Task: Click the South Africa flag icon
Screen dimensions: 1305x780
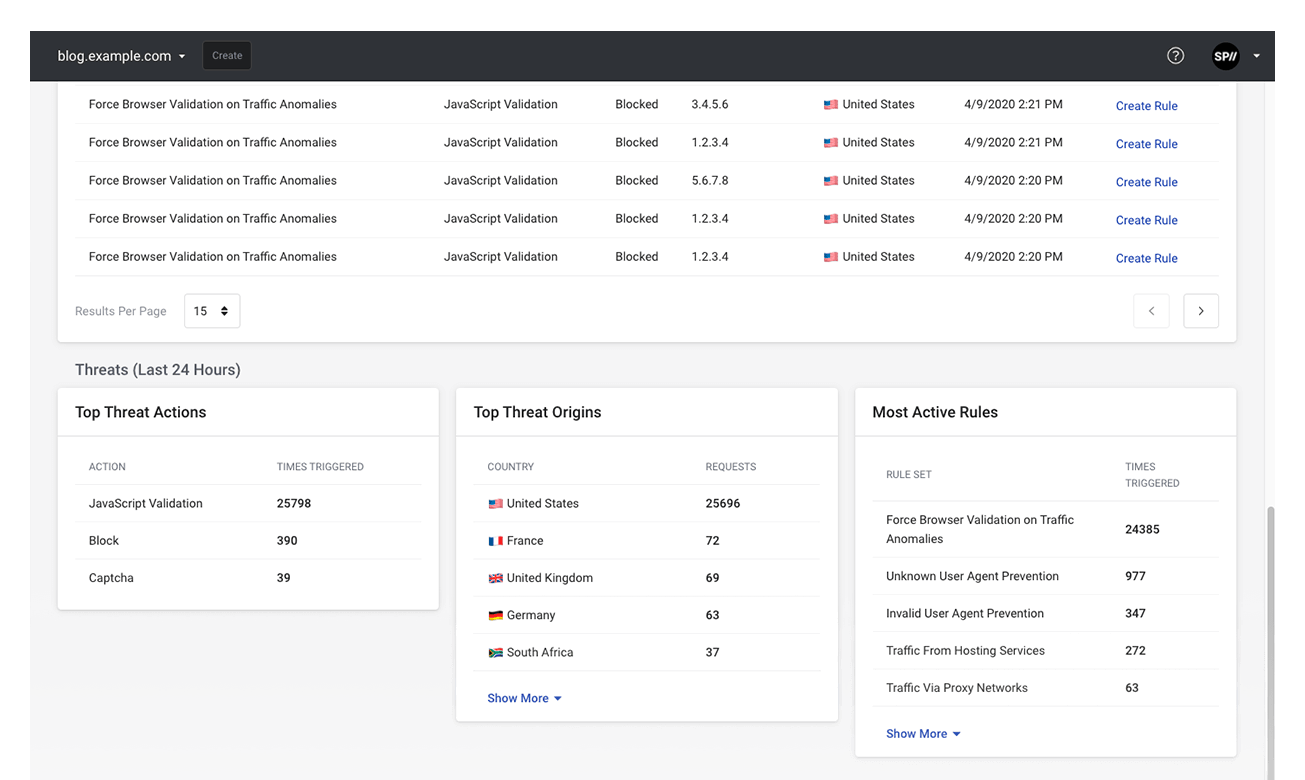Action: click(495, 653)
